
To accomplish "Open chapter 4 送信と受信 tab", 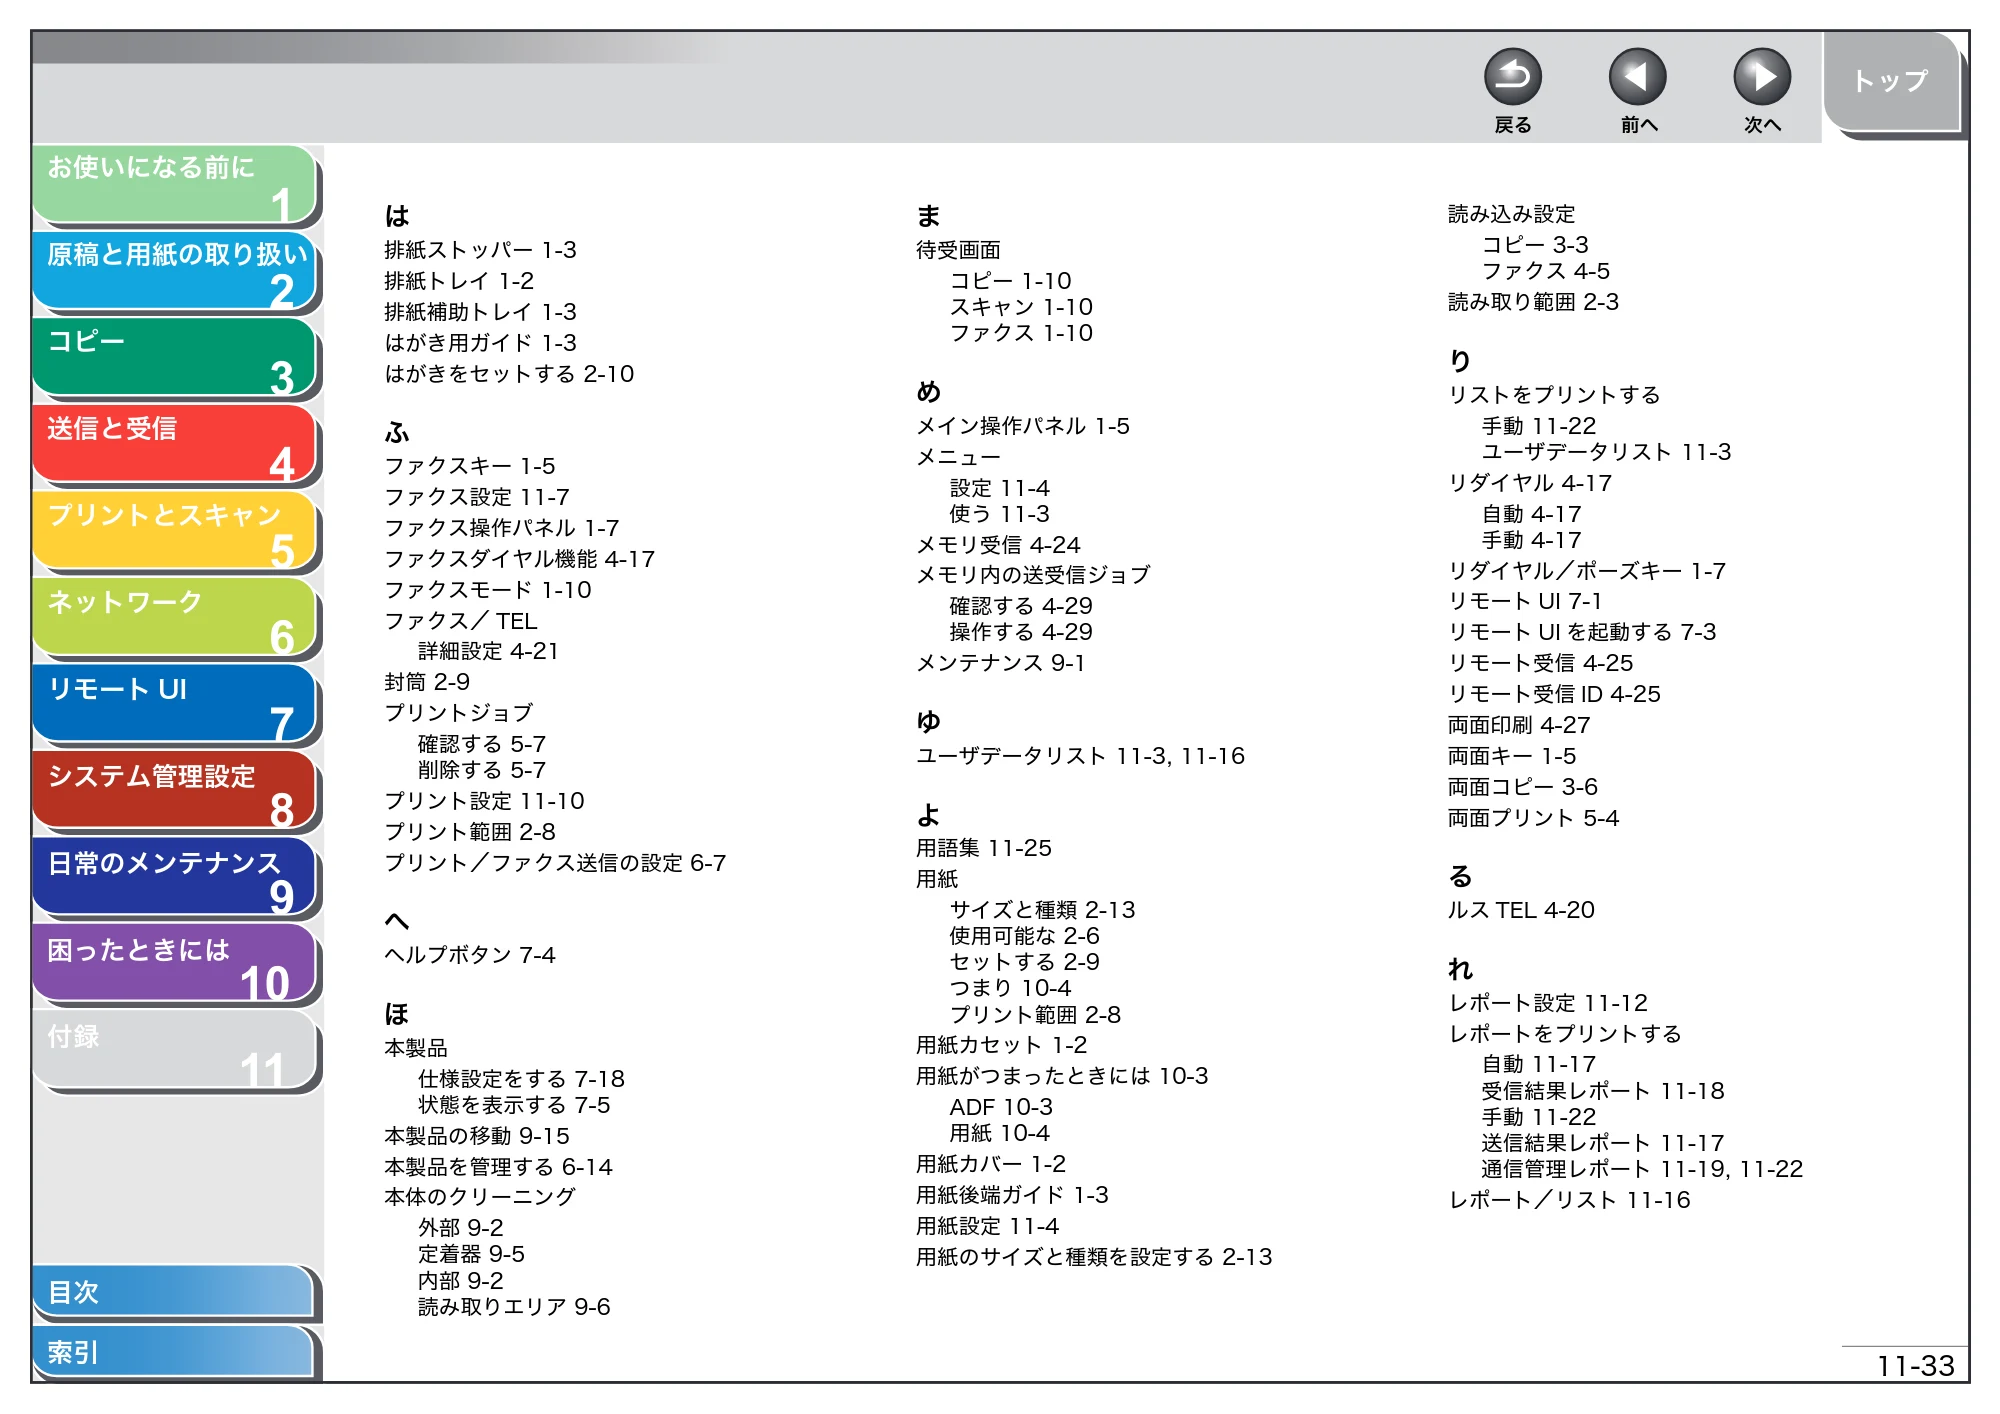I will tap(175, 446).
